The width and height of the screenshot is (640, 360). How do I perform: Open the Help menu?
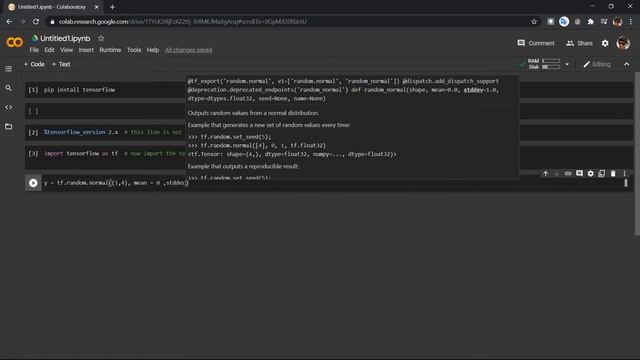153,50
